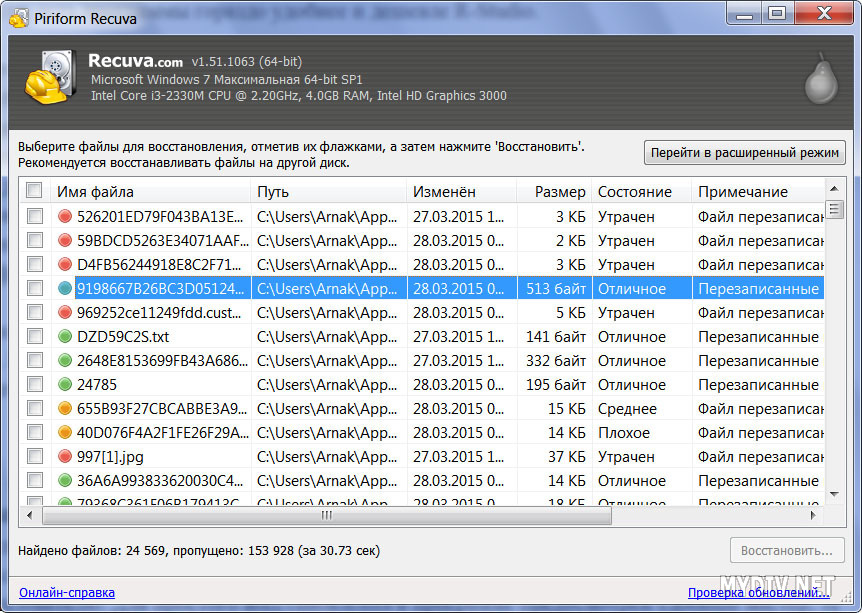Sort the list by Имя файла column
Viewport: 862px width, 613px height.
coord(150,191)
